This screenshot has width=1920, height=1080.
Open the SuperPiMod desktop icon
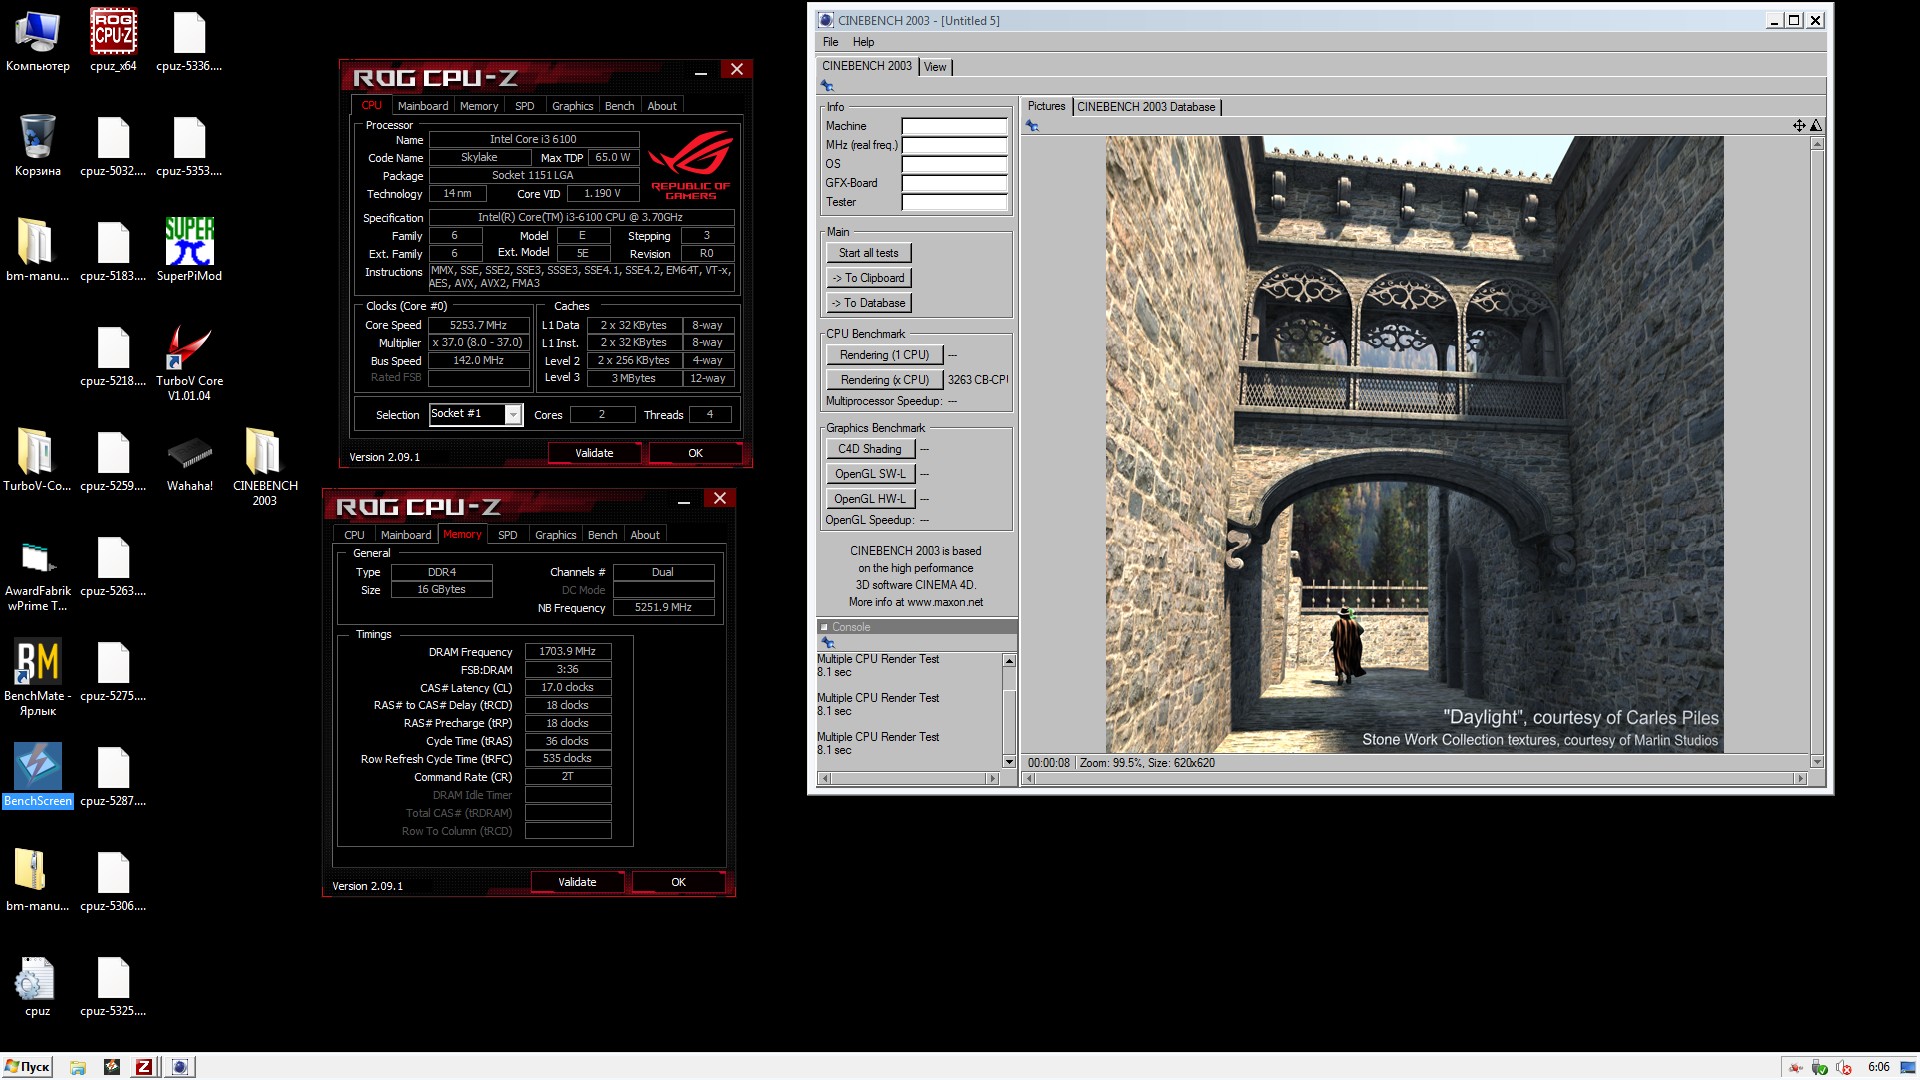point(189,250)
